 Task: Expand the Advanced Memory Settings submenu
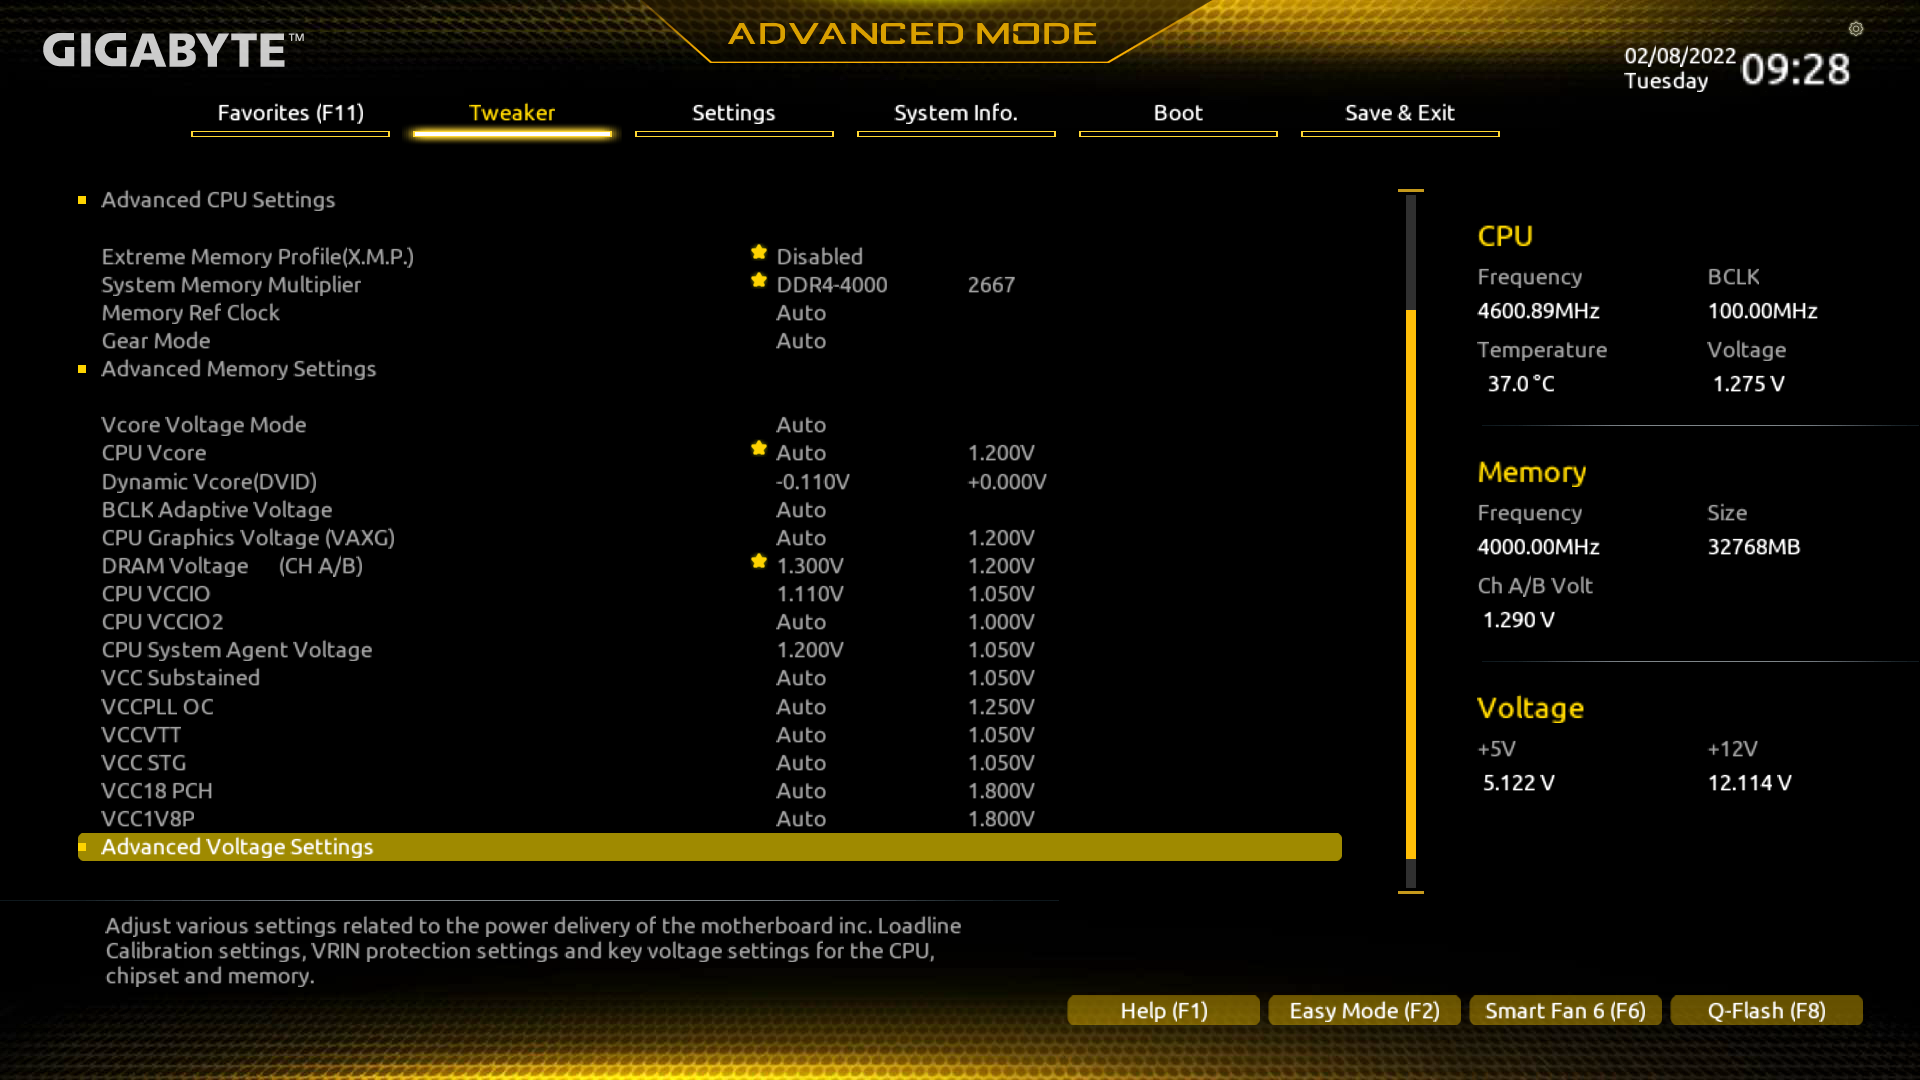[x=238, y=369]
